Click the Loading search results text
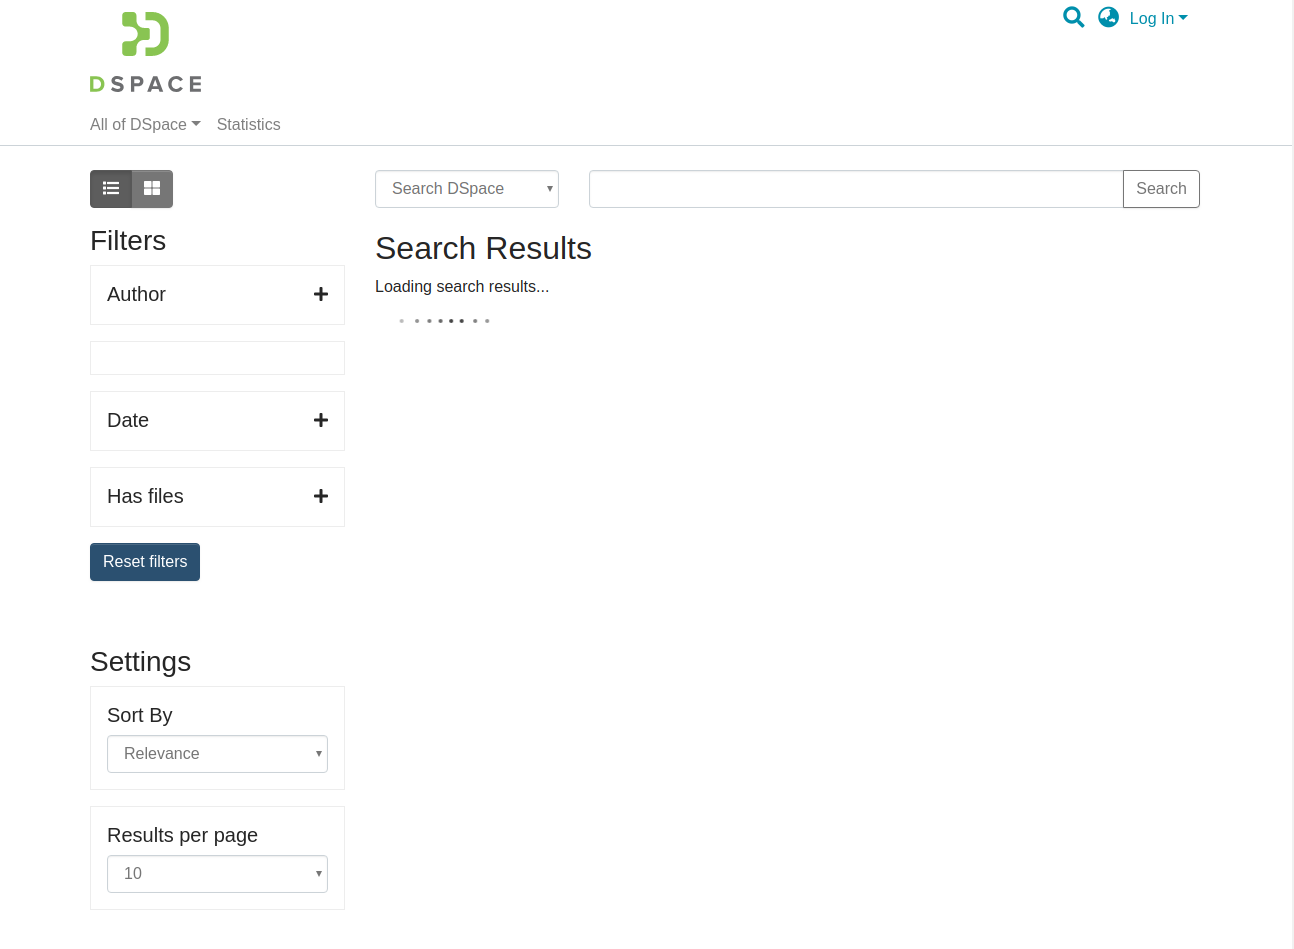Image resolution: width=1294 pixels, height=949 pixels. pyautogui.click(x=462, y=286)
